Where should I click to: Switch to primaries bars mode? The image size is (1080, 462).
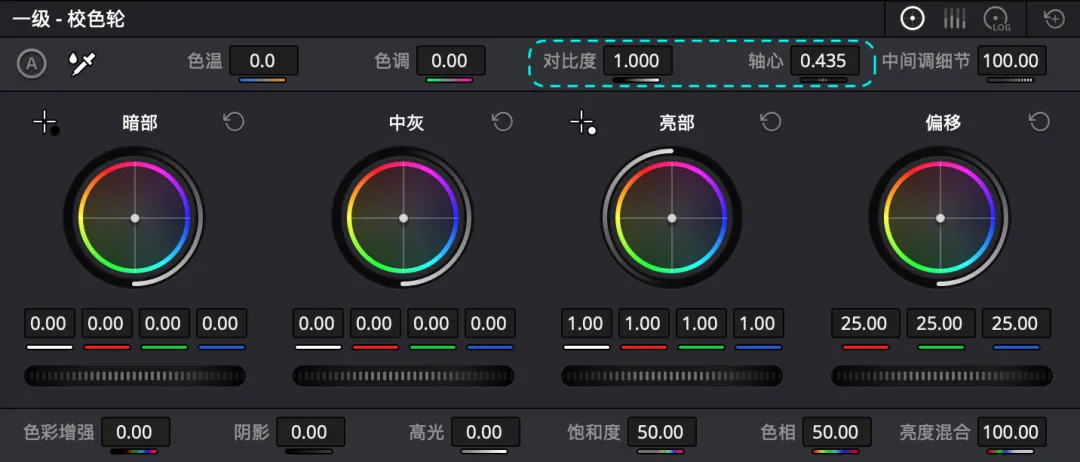[954, 18]
